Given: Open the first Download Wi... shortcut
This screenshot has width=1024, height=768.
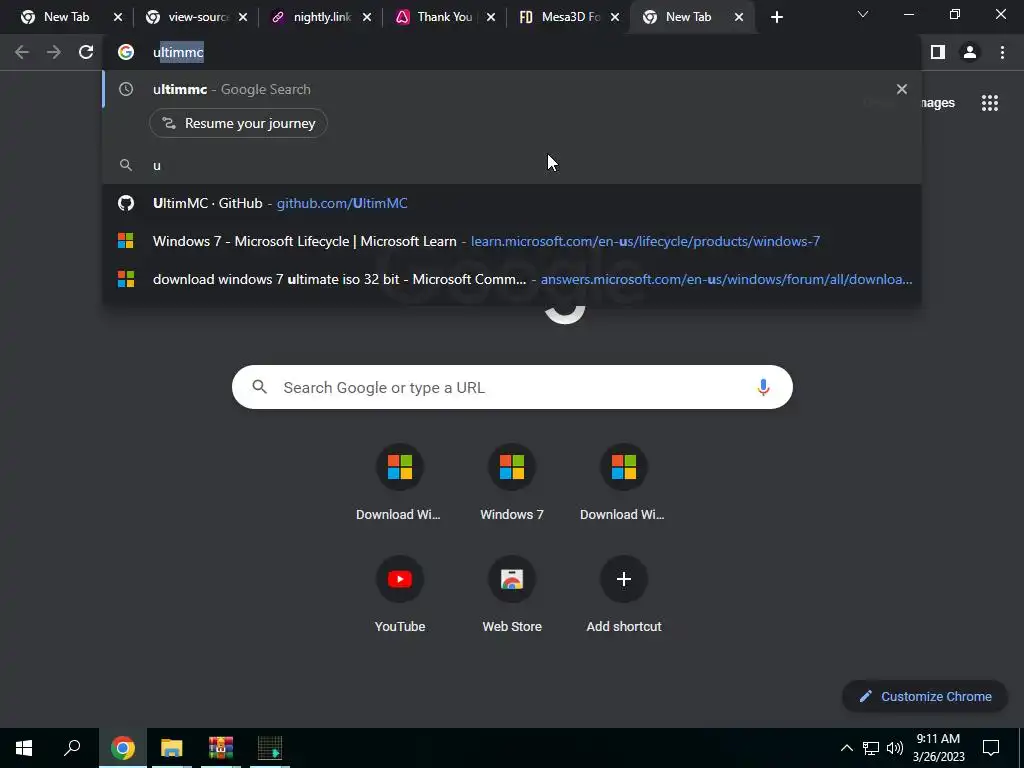Looking at the screenshot, I should (399, 483).
